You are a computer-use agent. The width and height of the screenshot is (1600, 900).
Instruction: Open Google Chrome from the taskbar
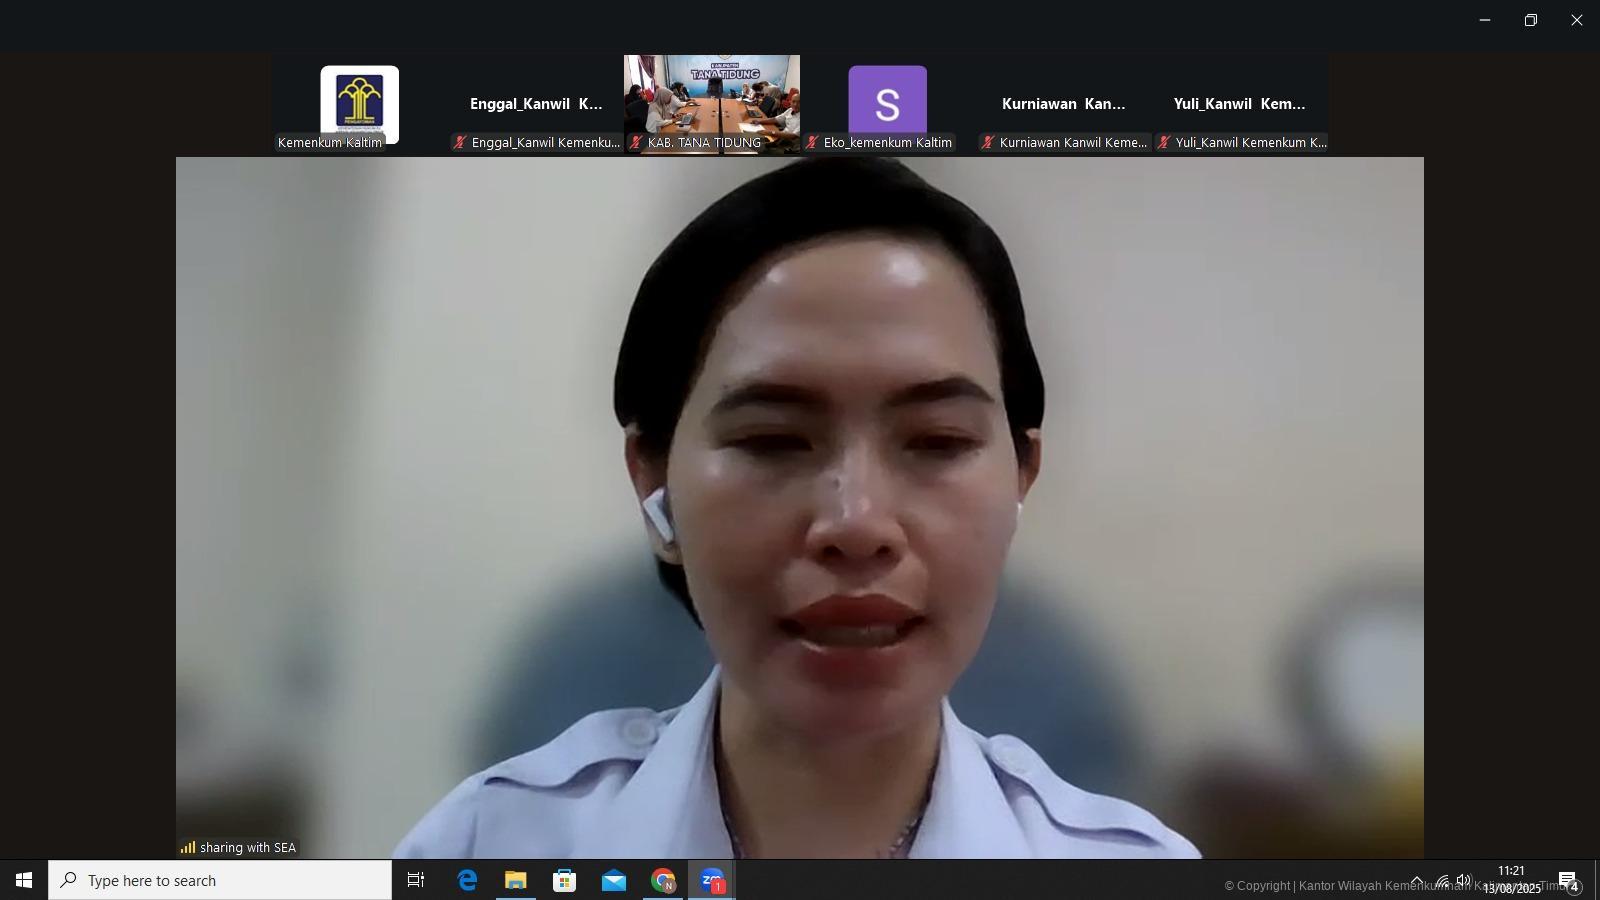663,880
